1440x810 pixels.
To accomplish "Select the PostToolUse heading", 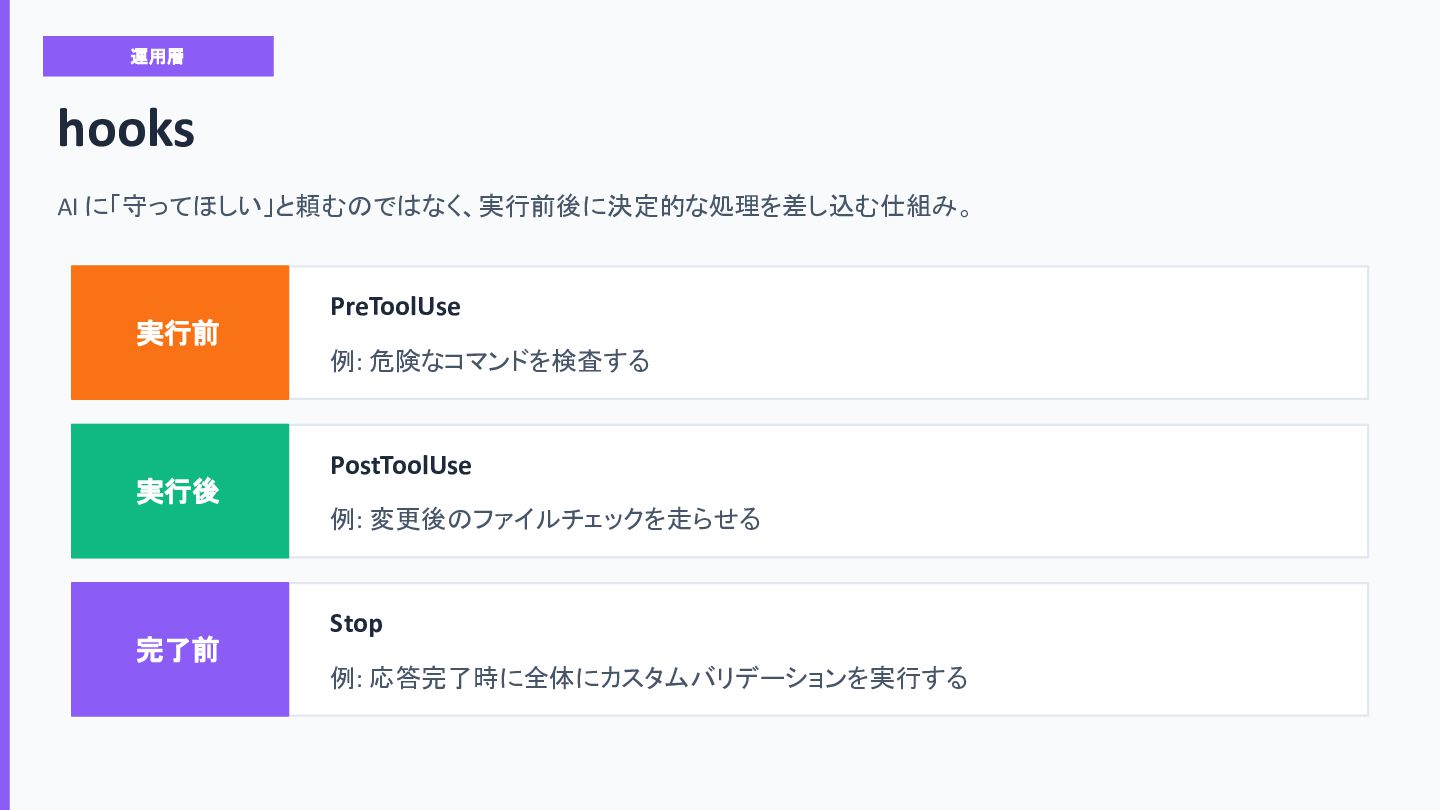I will [400, 465].
